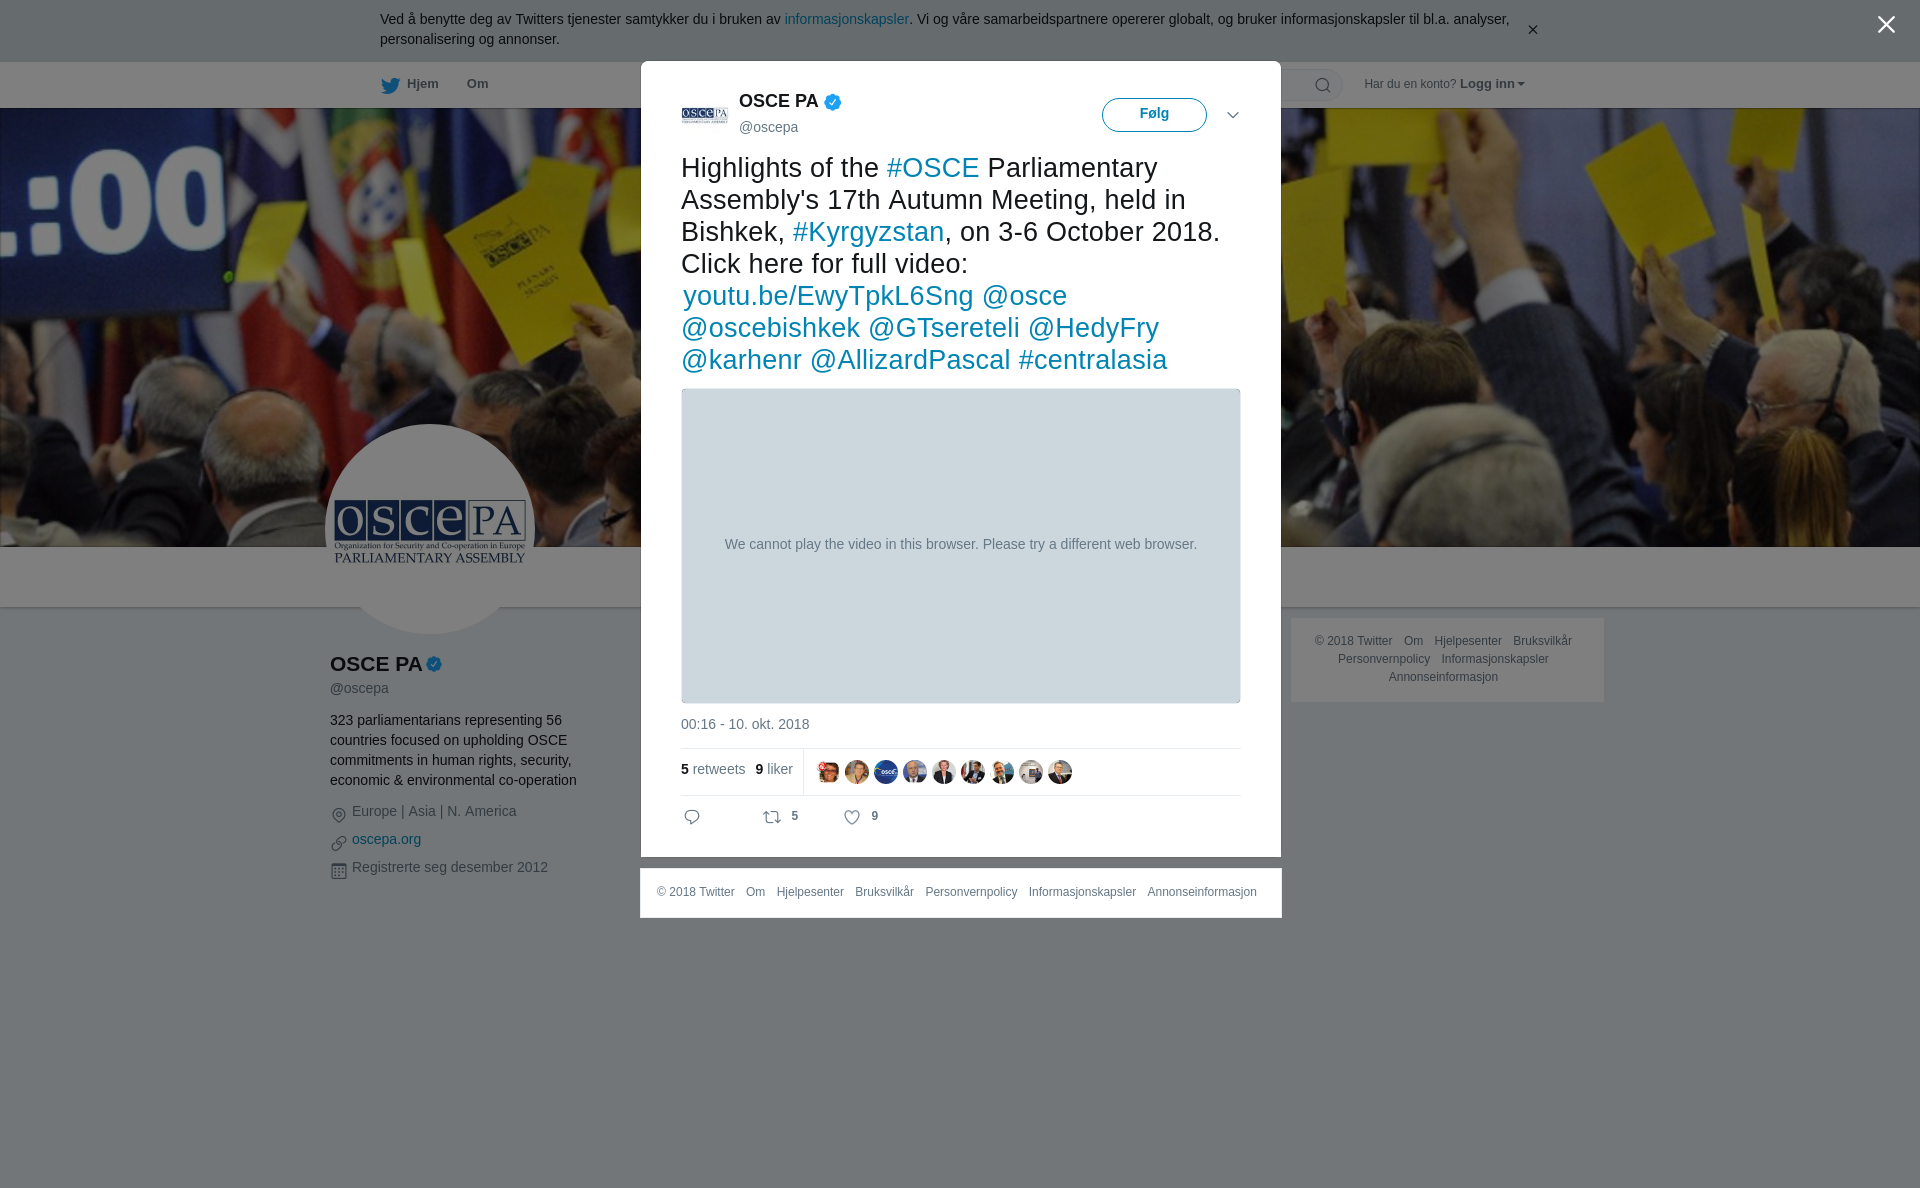Open the Om menu item
This screenshot has height=1188, width=1920.
pos(477,84)
